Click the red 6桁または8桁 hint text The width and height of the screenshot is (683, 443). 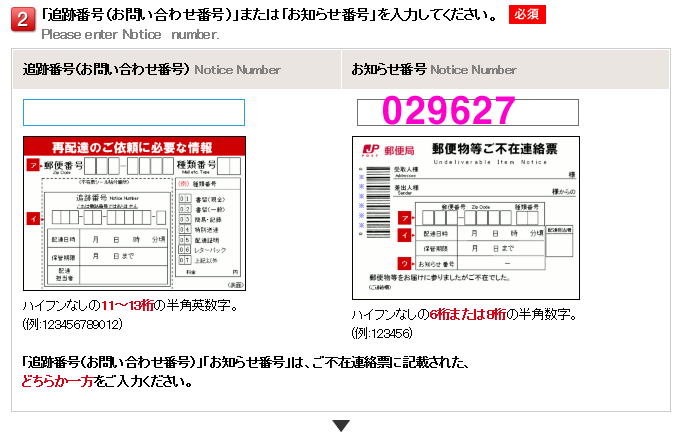(x=468, y=314)
